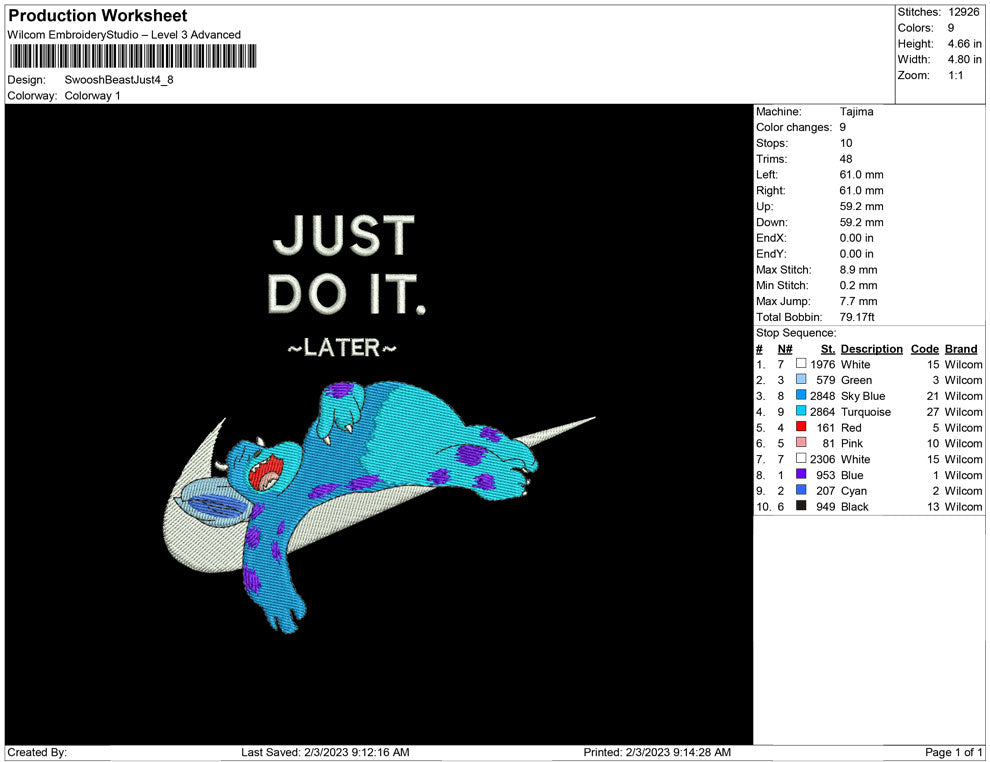
Task: Choose the Black color swatch in stop 10
Action: [801, 507]
